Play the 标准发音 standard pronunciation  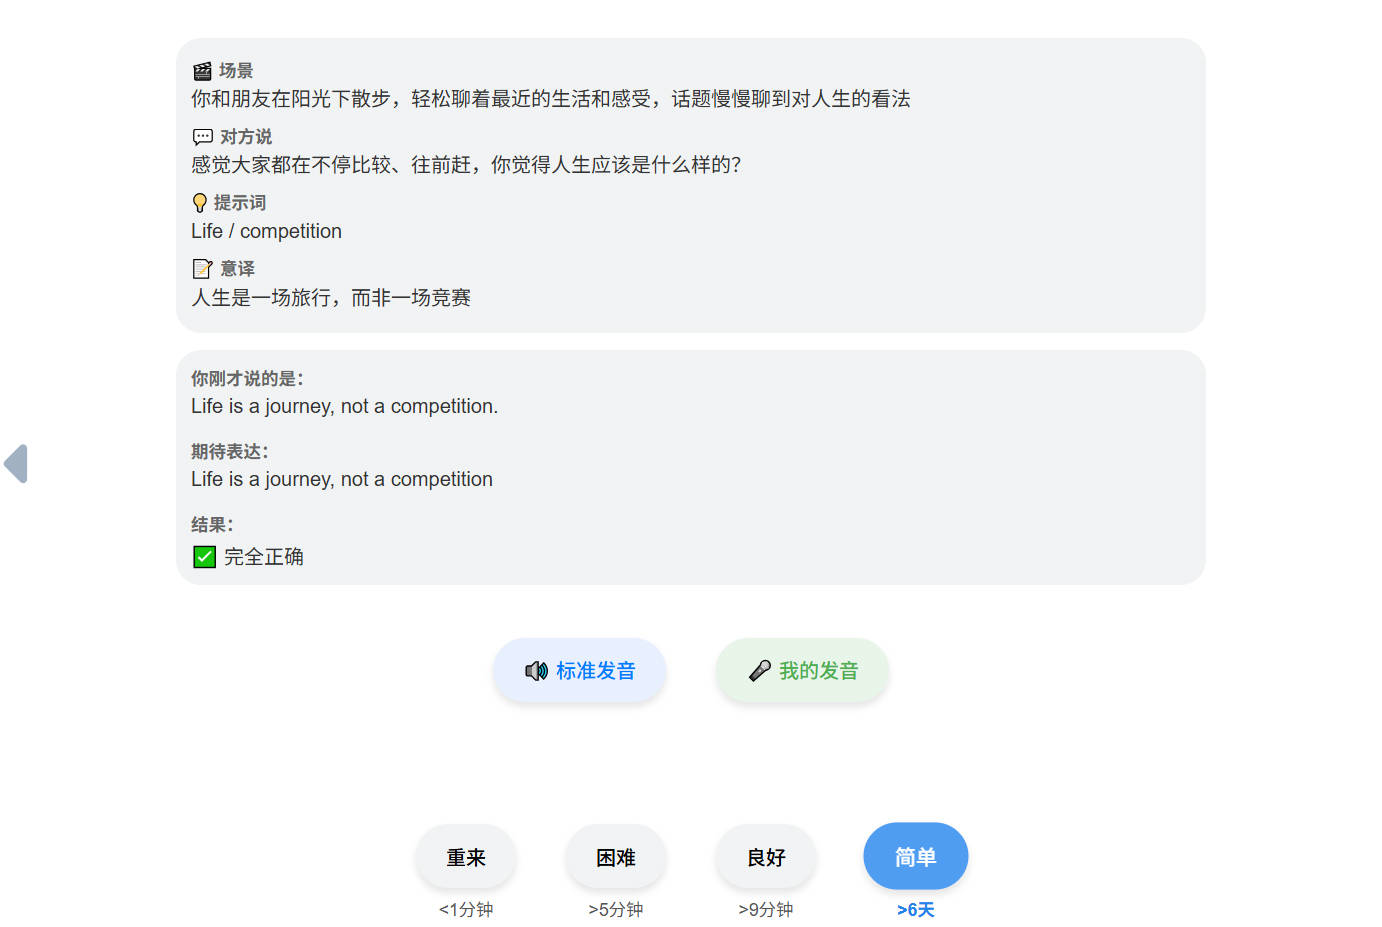579,671
